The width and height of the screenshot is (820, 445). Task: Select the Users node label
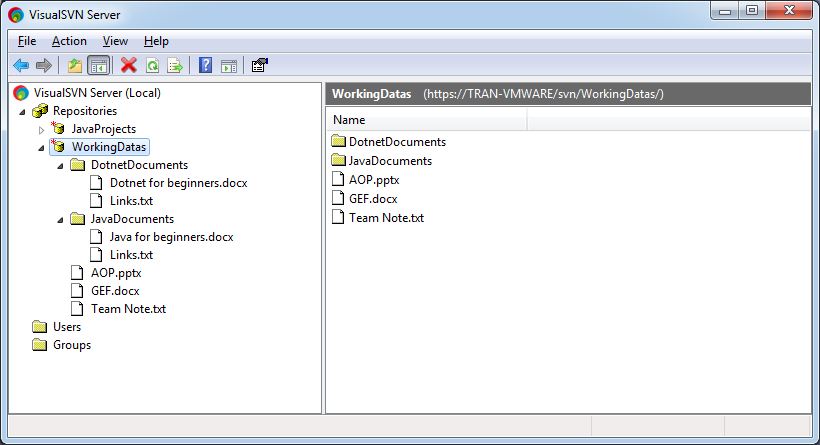point(67,327)
